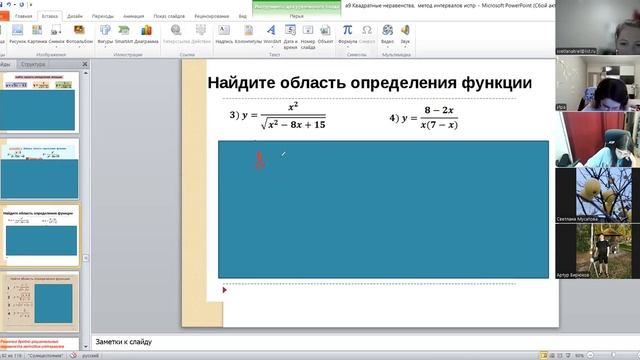Click the red arrow bullet below the rectangle
This screenshot has width=640, height=360.
(224, 290)
